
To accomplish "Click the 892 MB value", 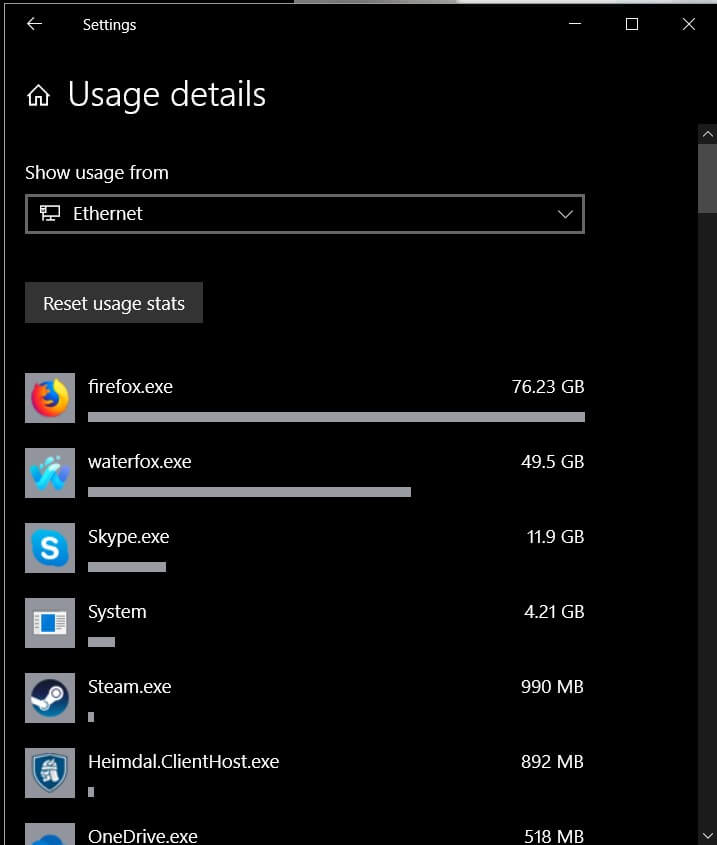I will 552,761.
